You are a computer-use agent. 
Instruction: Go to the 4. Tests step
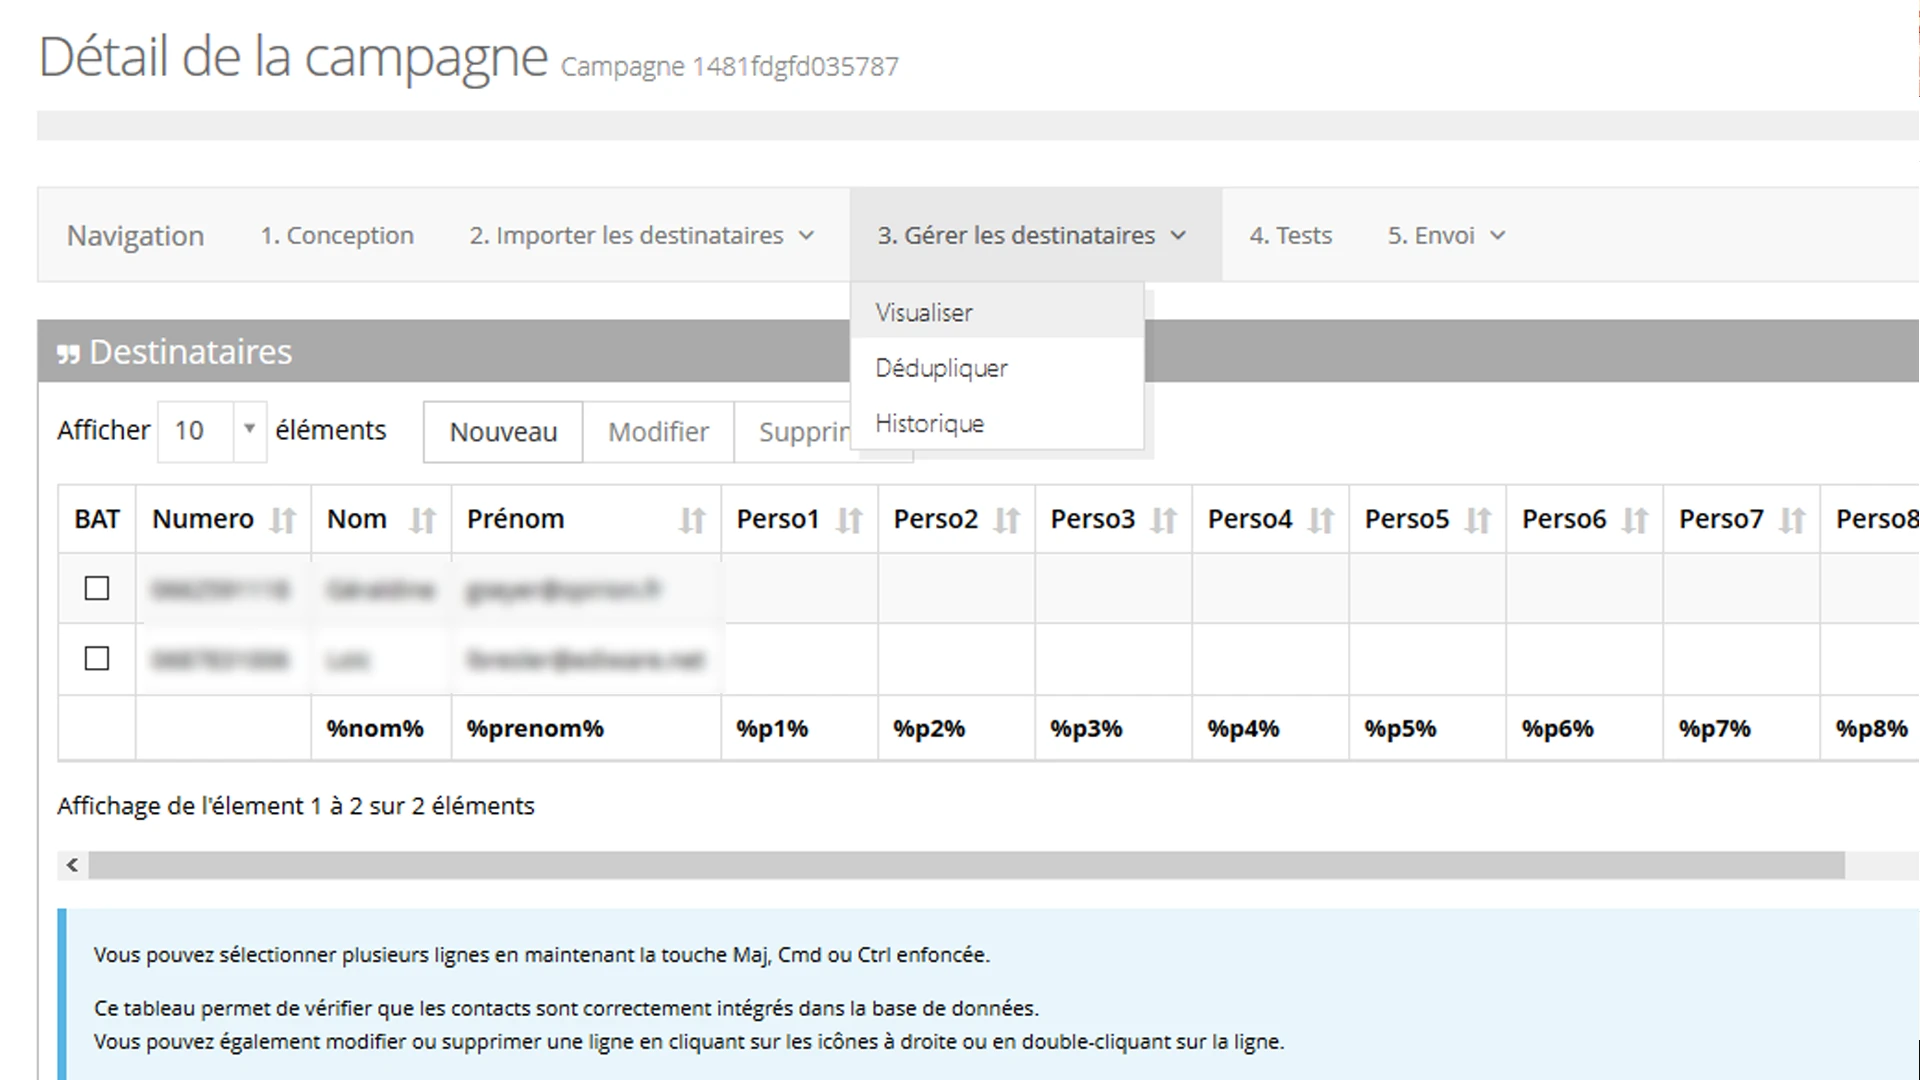pyautogui.click(x=1290, y=236)
